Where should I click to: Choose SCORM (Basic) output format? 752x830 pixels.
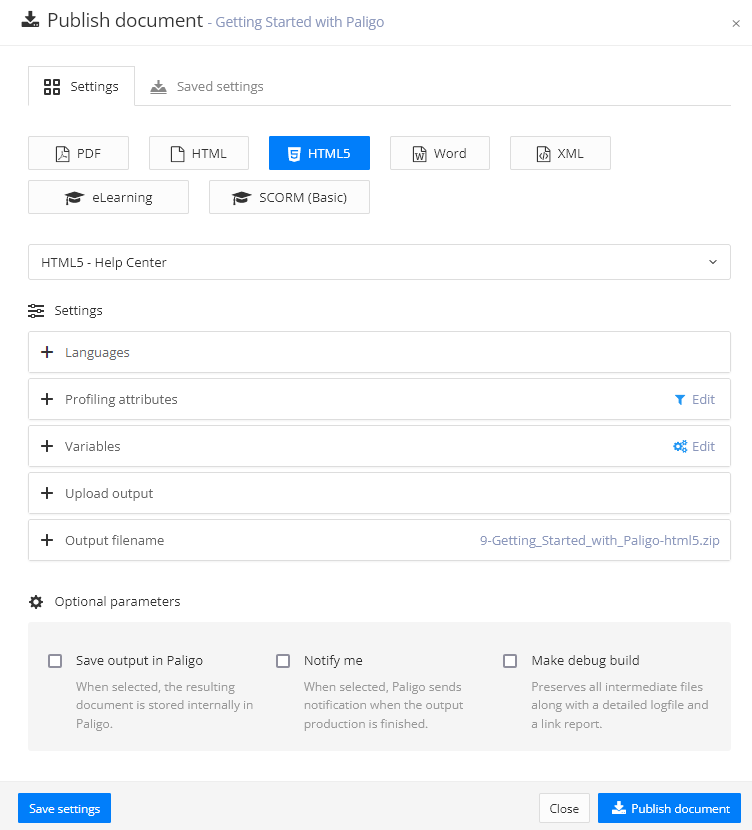tap(289, 197)
